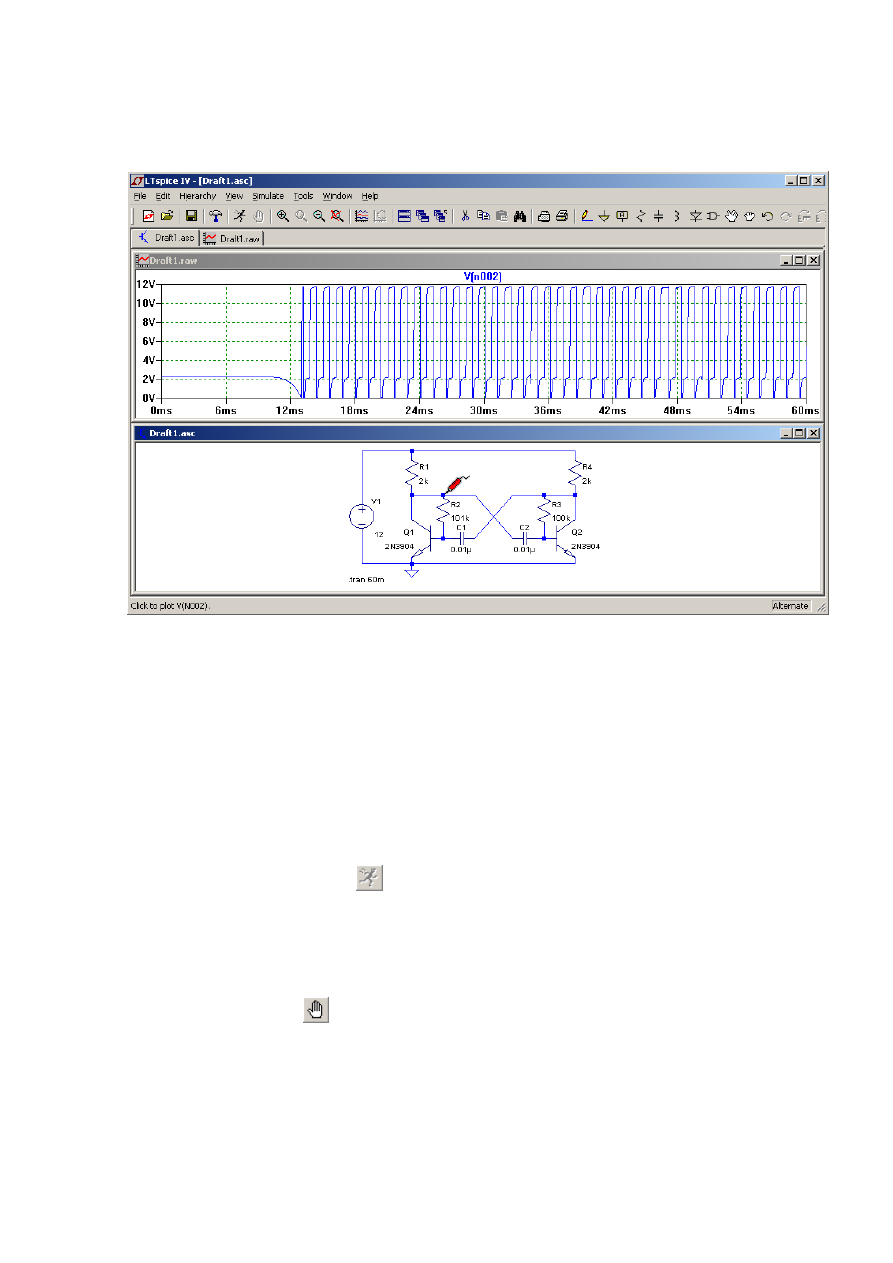Select the Component gate symbol tool
This screenshot has height=1263, width=893.
[712, 215]
